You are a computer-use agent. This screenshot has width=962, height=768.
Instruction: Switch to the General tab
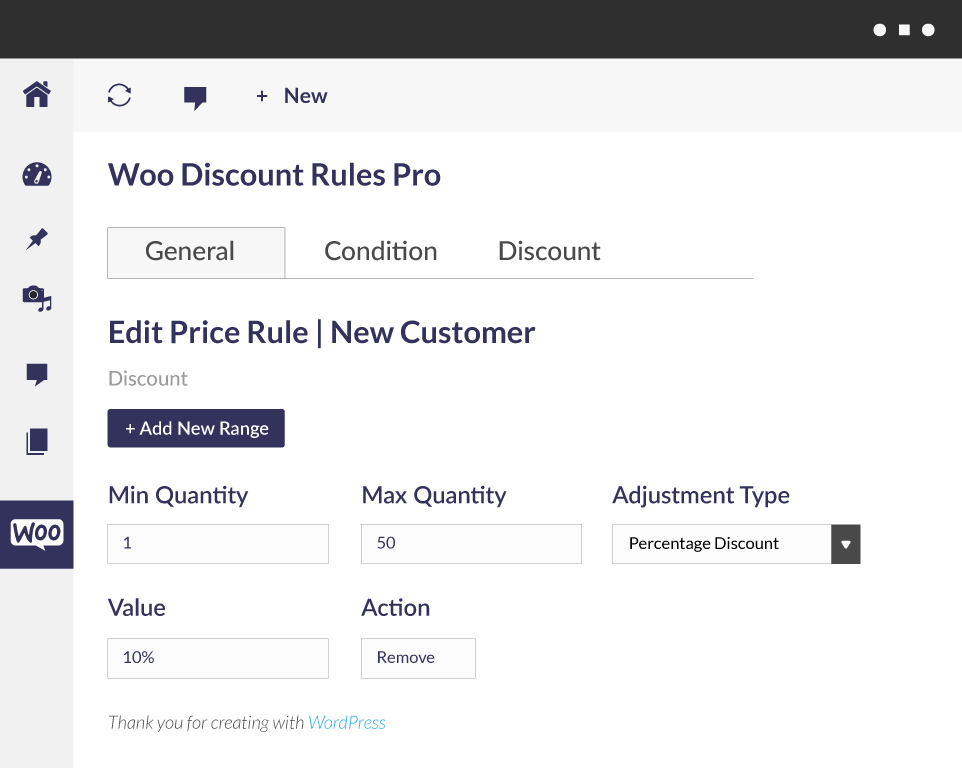point(196,253)
